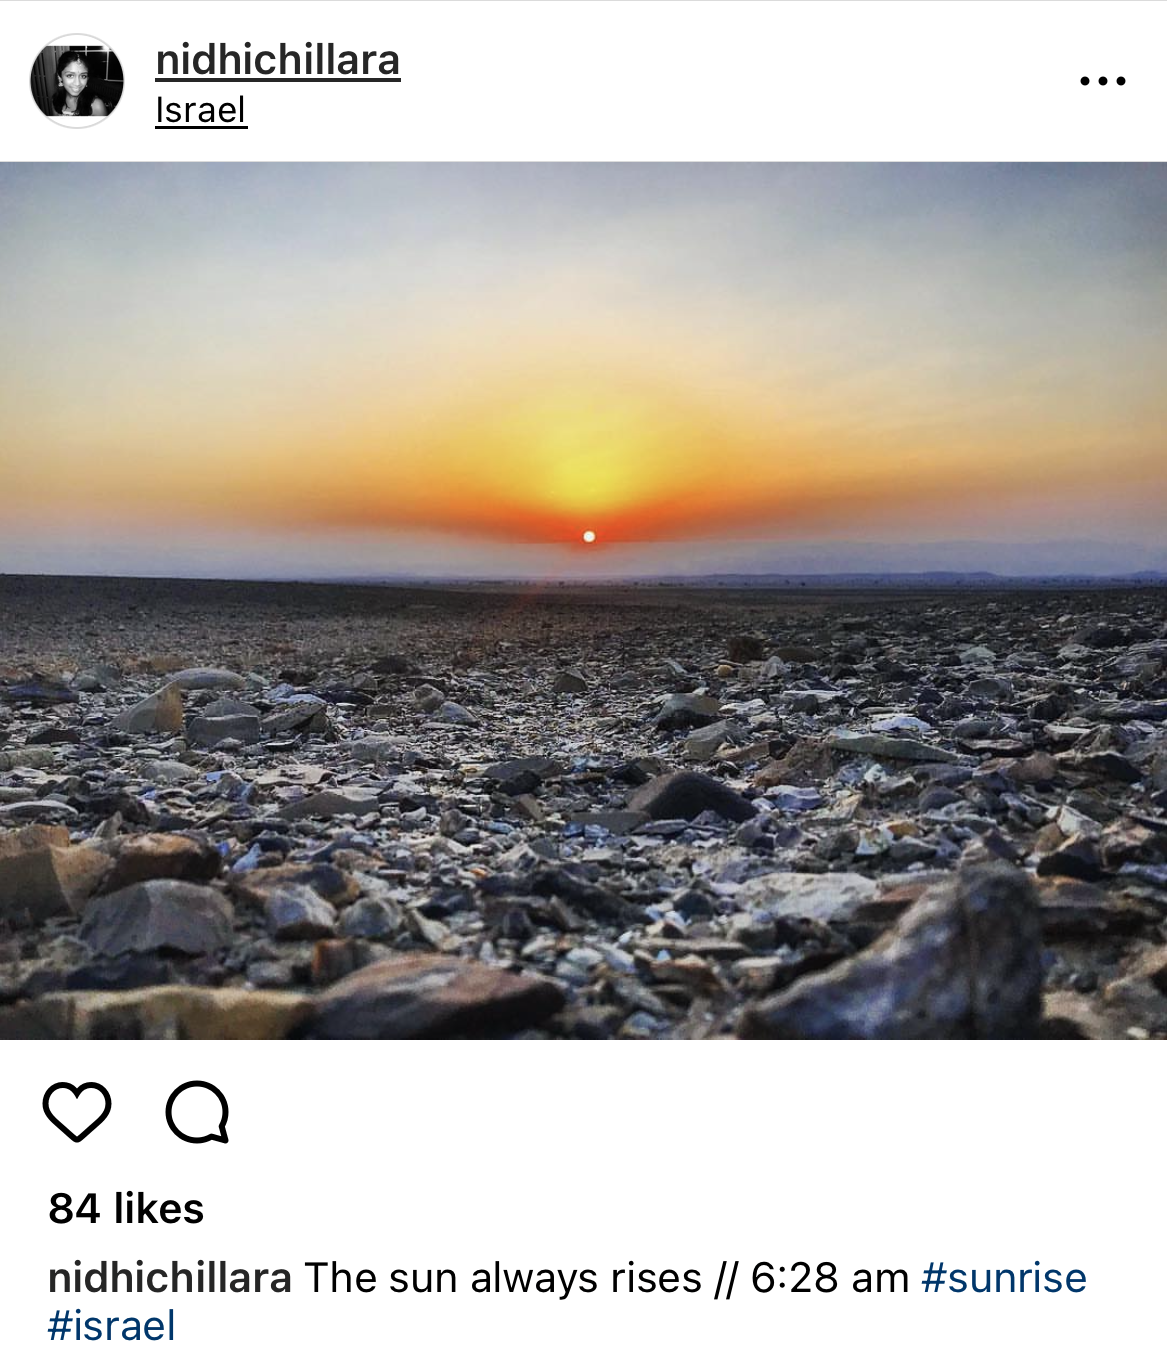Open the #israel hashtag

[112, 1326]
